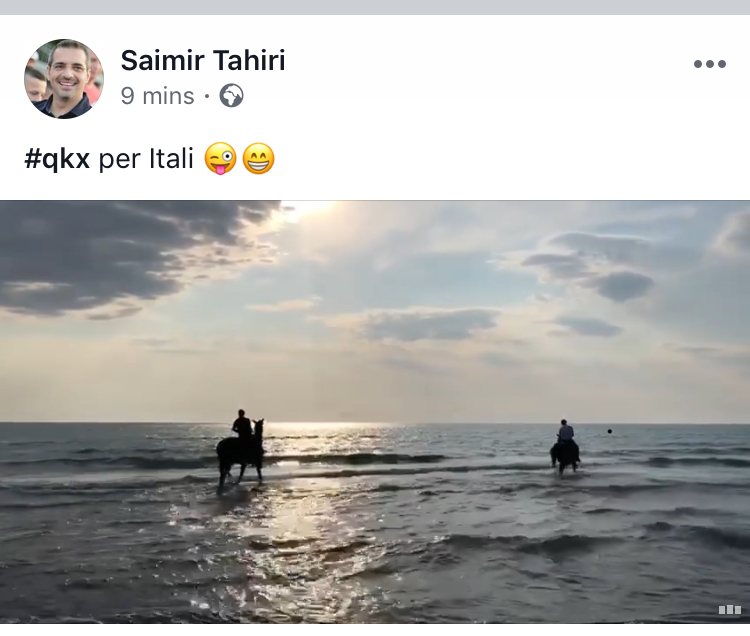
Task: Click the winking tongue-out emoji
Action: tap(220, 158)
